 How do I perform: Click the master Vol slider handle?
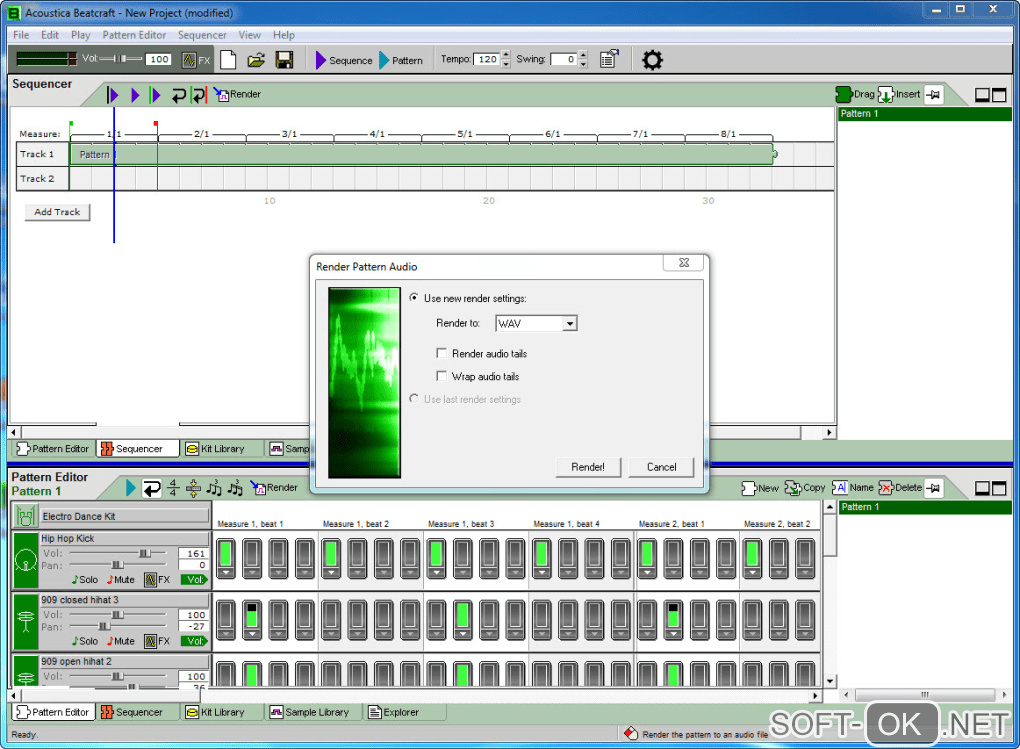point(122,59)
